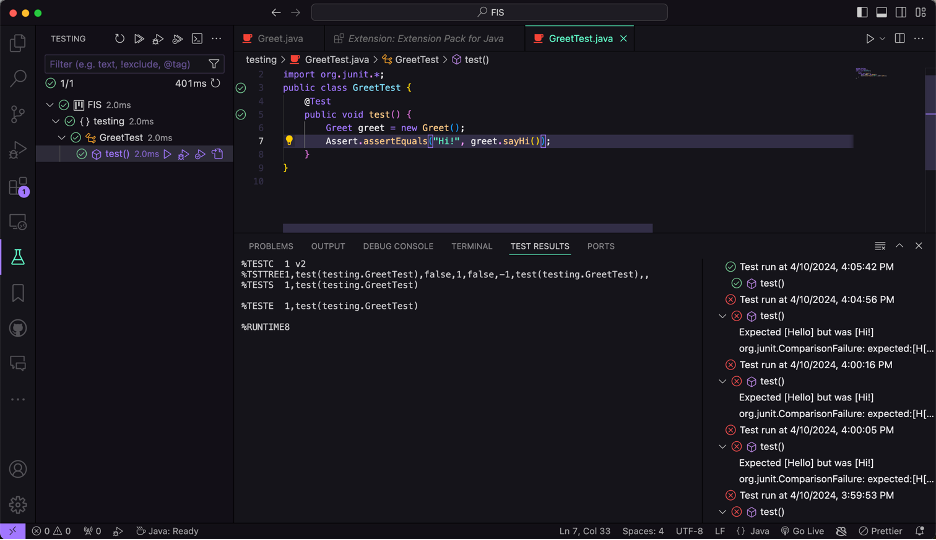
Task: Debug all tests in Testing toolbar
Action: 158,39
